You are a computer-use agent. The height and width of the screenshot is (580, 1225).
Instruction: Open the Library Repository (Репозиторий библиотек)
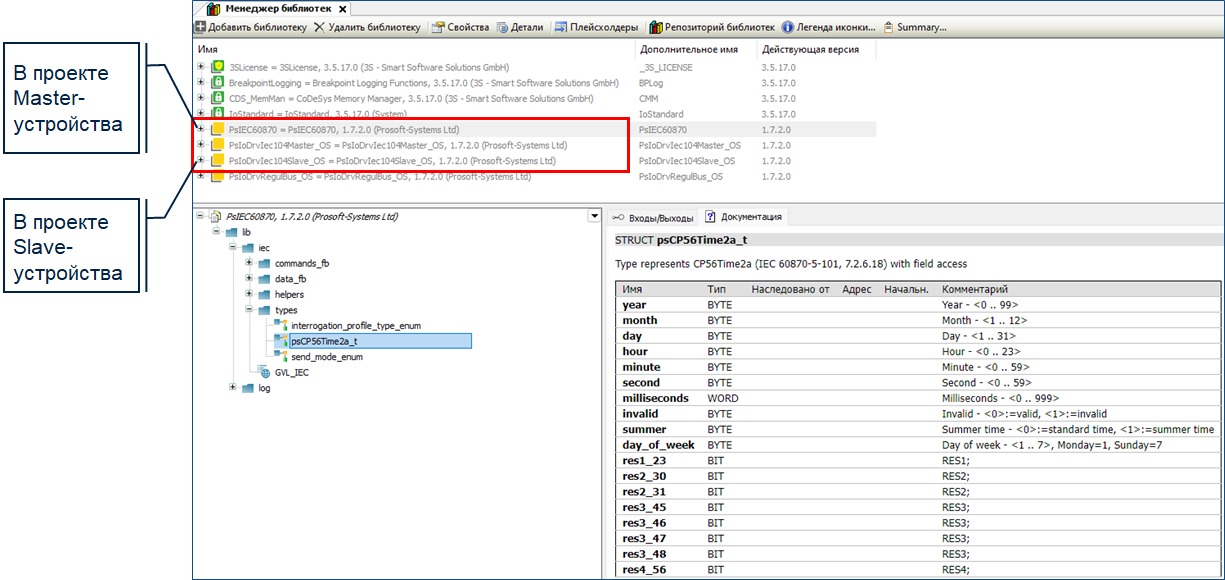[x=711, y=28]
